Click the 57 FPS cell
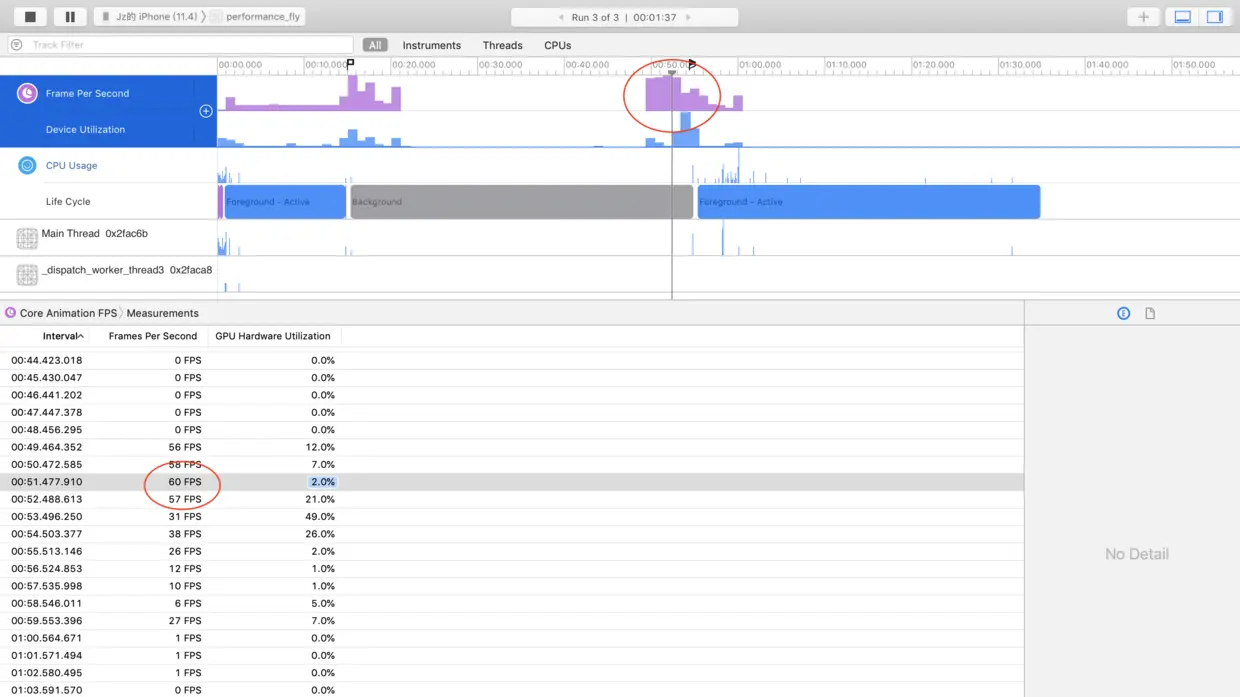This screenshot has width=1240, height=697. tap(185, 499)
